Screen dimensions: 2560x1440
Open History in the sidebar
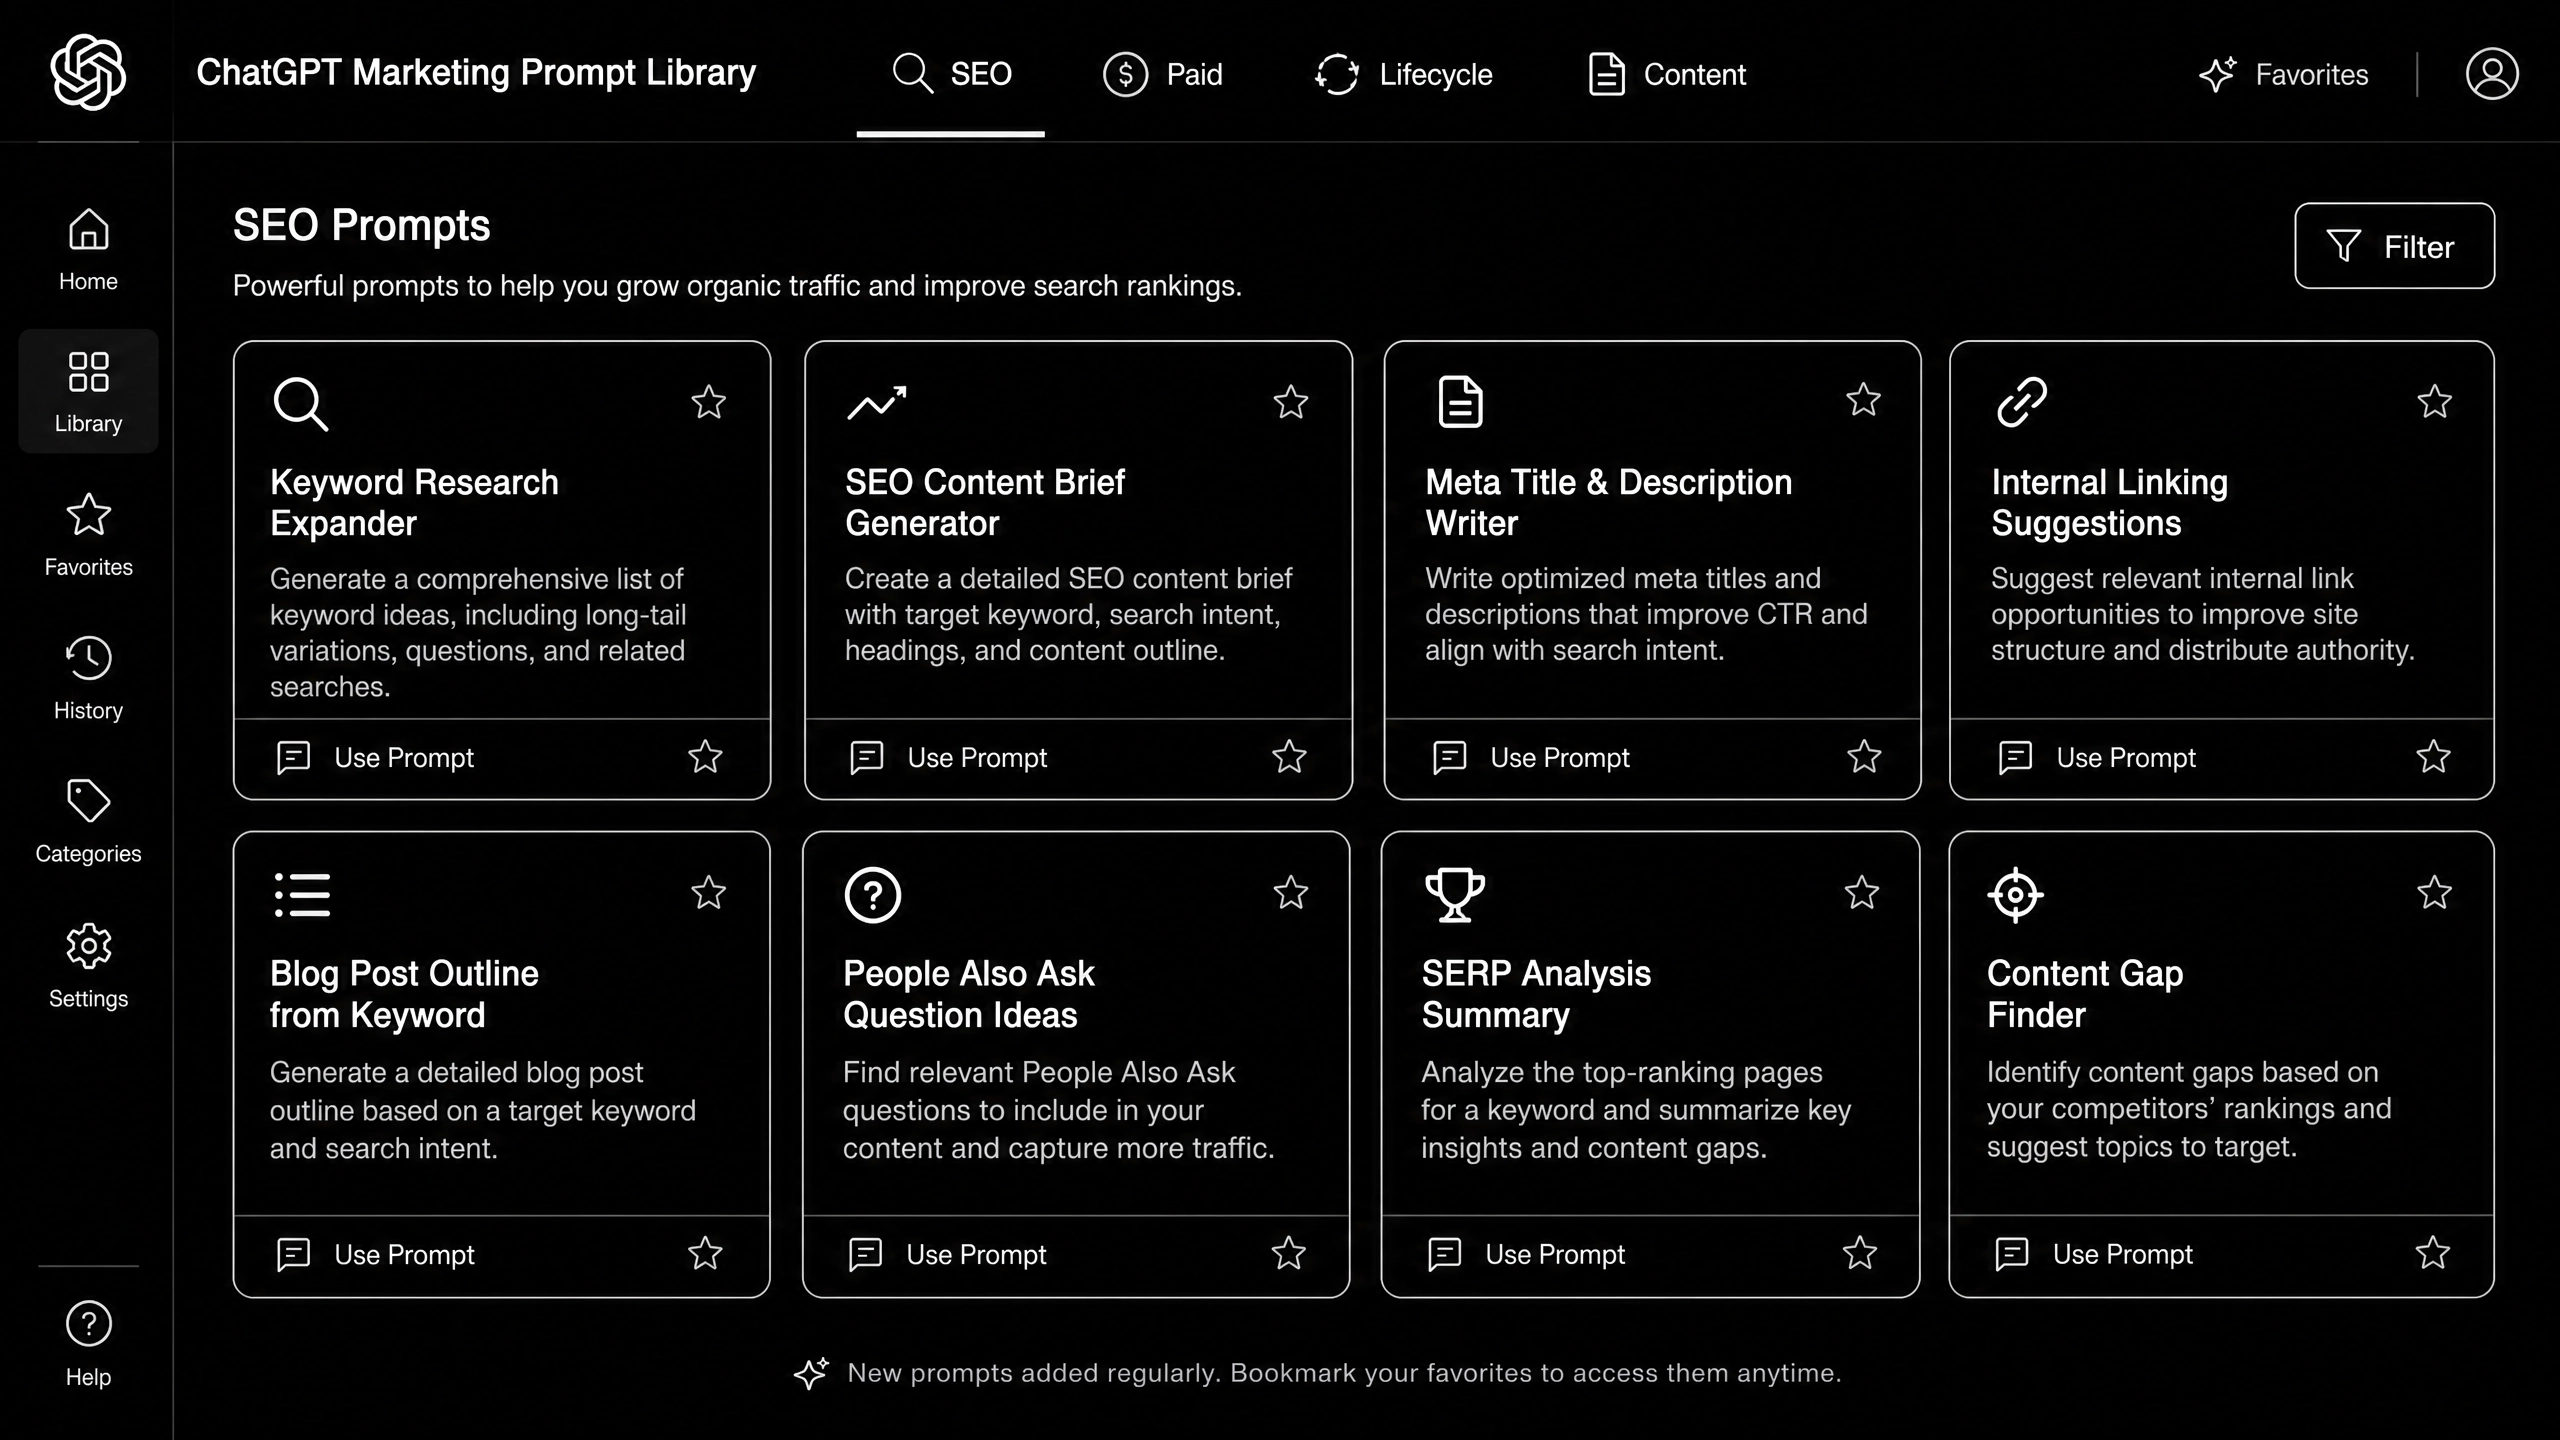(88, 678)
